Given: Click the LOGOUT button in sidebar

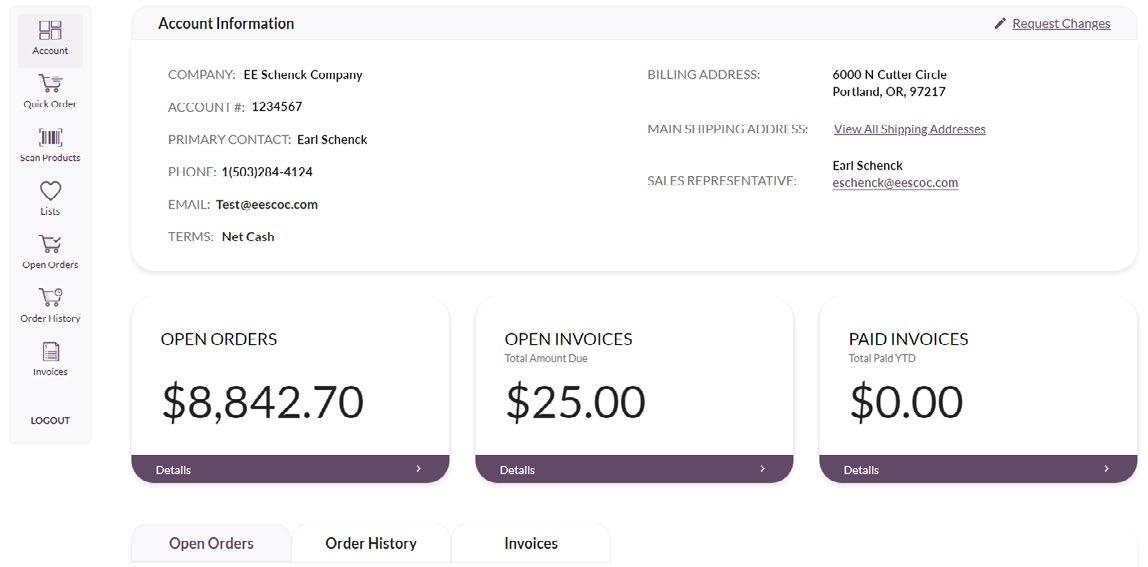Looking at the screenshot, I should (50, 421).
